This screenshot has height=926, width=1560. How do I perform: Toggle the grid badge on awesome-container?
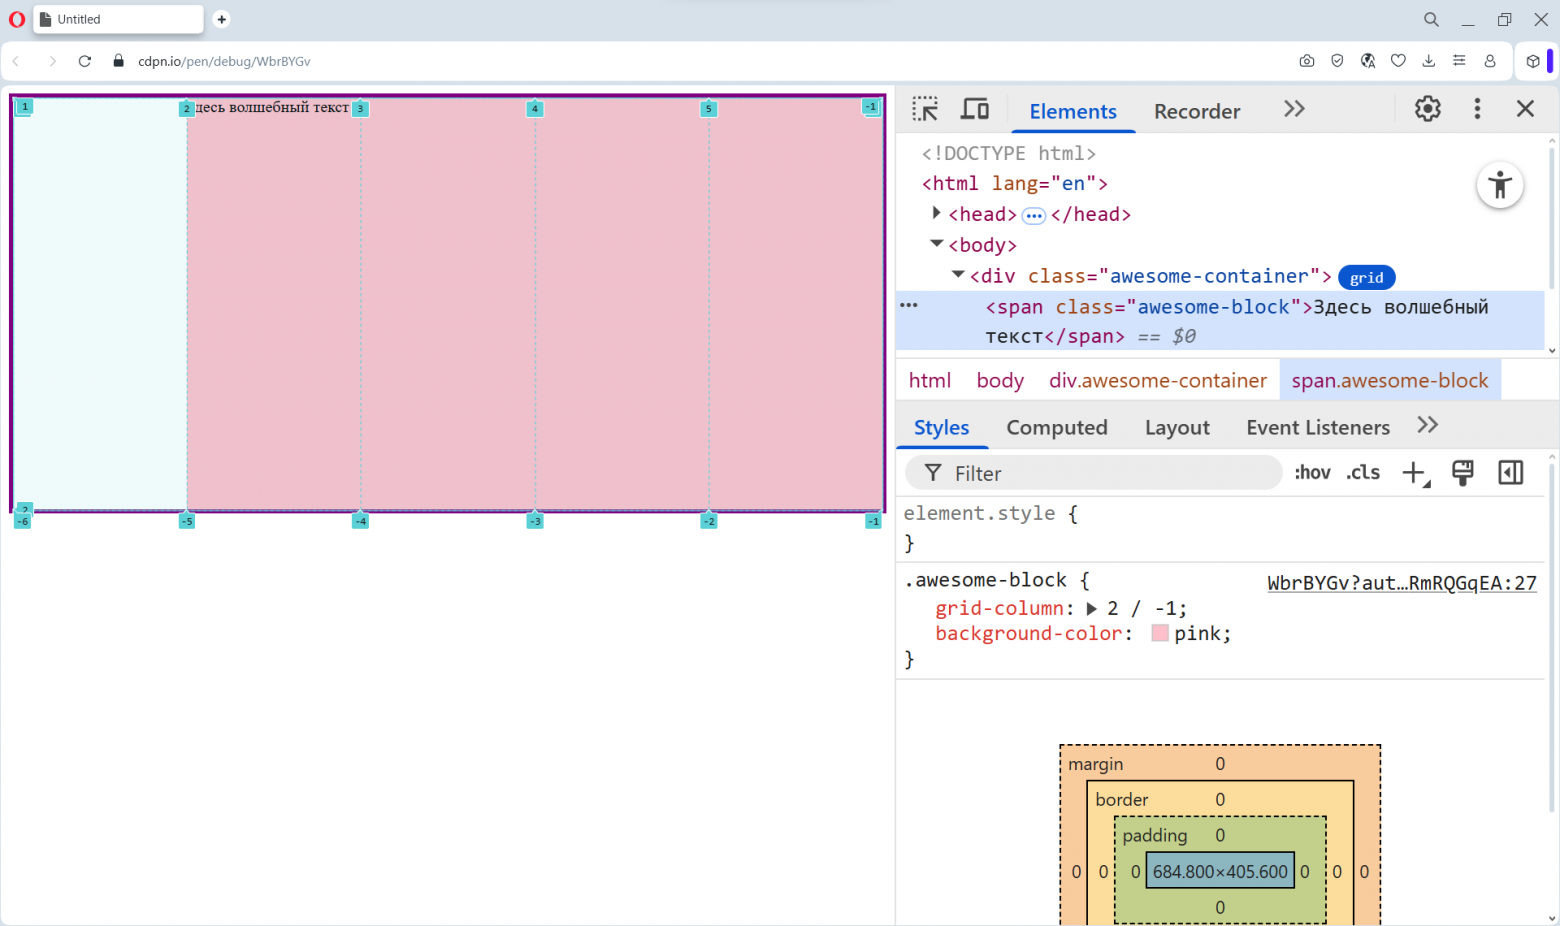pyautogui.click(x=1366, y=277)
